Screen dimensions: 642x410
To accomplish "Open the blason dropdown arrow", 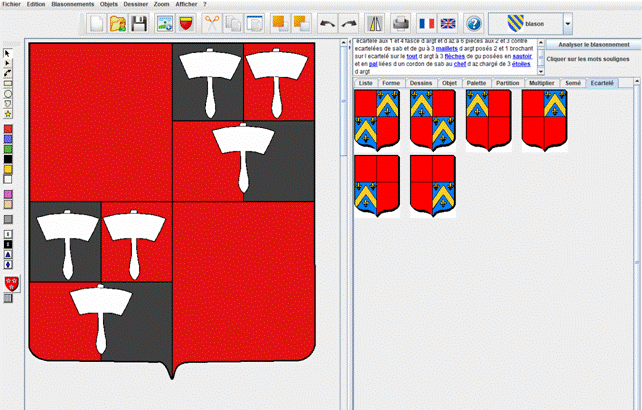I will pos(568,22).
